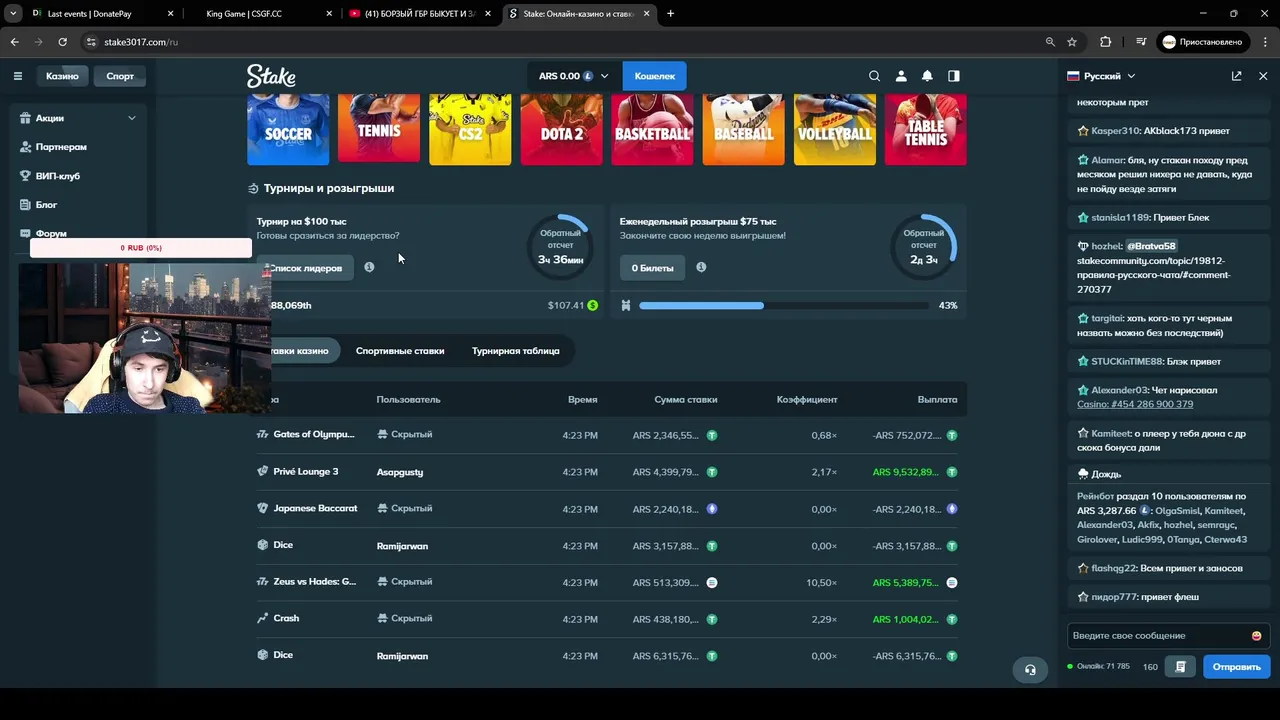The width and height of the screenshot is (1280, 720).
Task: Open the Русский chat language dropdown
Action: tap(1101, 76)
